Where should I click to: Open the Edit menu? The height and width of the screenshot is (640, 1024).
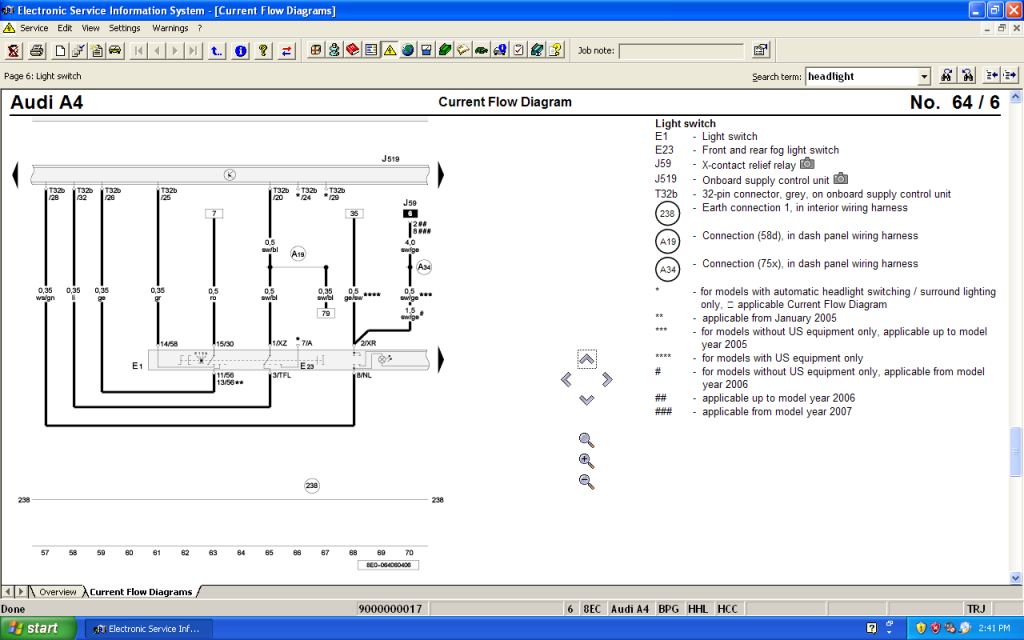click(x=65, y=28)
